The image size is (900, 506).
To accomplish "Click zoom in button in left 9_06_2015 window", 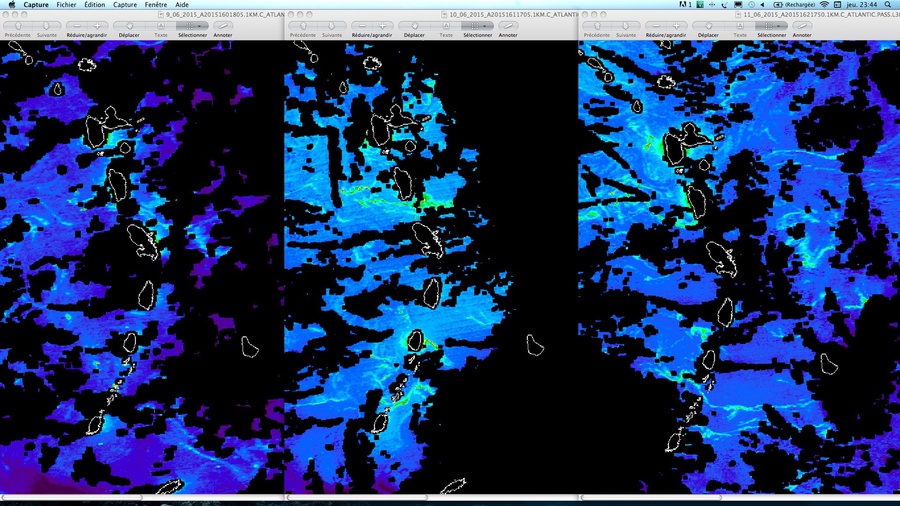I will tap(95, 25).
